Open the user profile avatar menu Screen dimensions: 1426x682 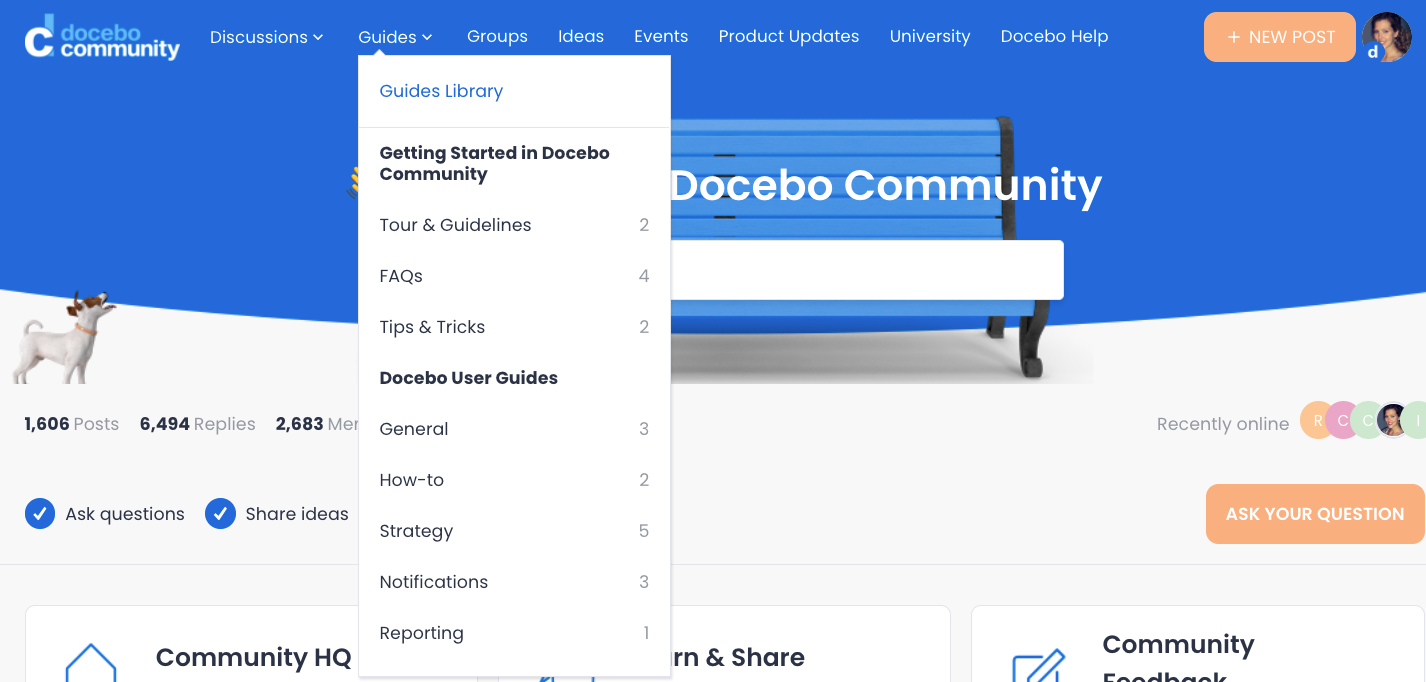click(1387, 37)
